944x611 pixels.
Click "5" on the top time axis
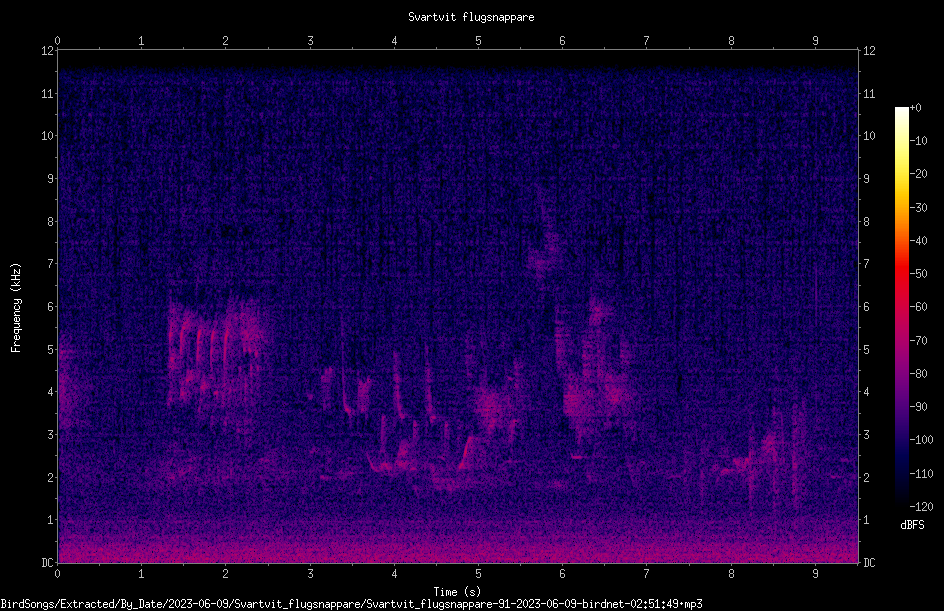479,41
